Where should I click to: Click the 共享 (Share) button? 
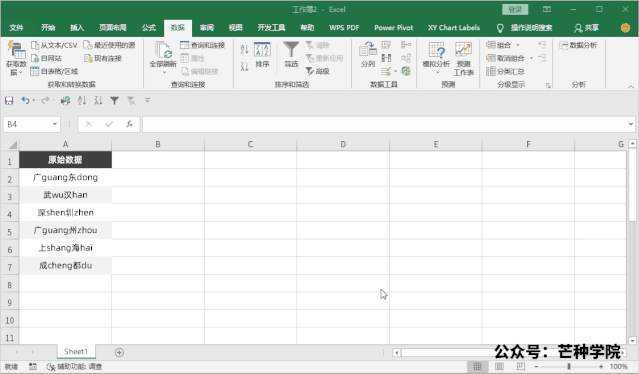(x=586, y=28)
